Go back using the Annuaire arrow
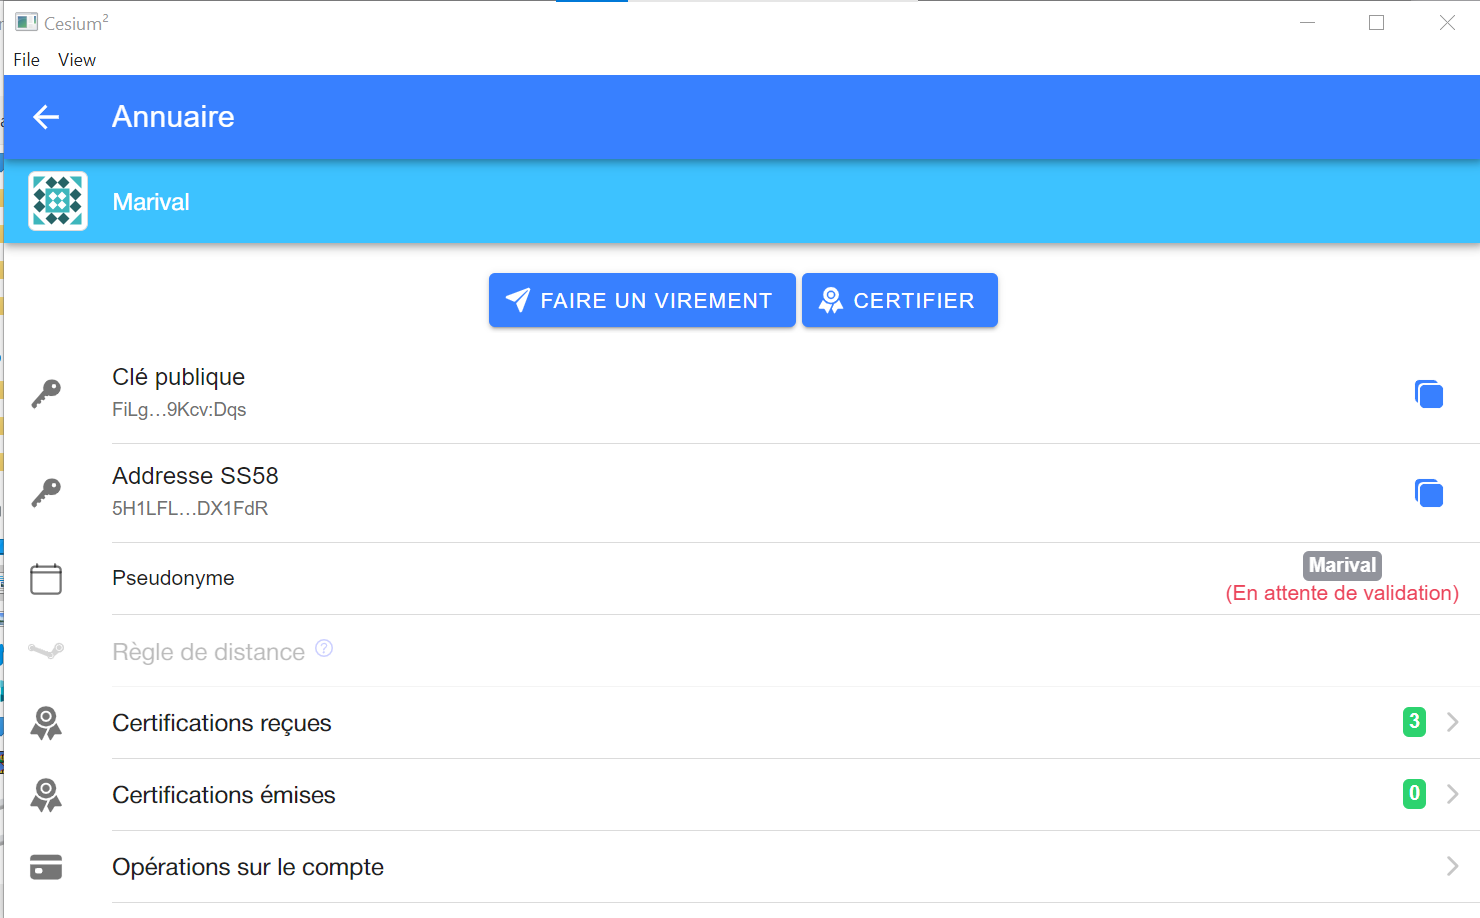Viewport: 1480px width, 918px height. pos(46,117)
